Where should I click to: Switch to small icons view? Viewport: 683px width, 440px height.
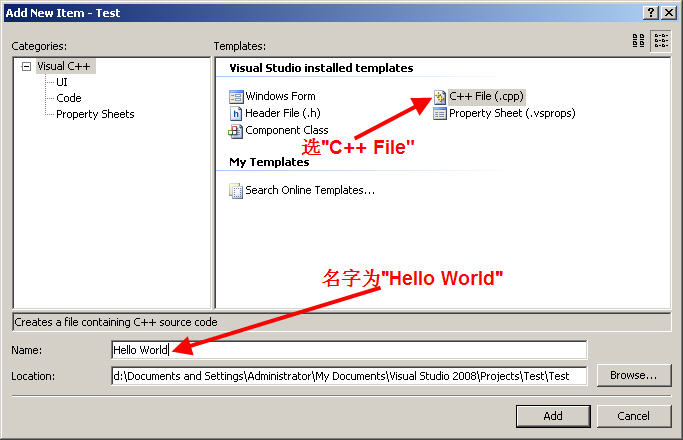coord(661,41)
